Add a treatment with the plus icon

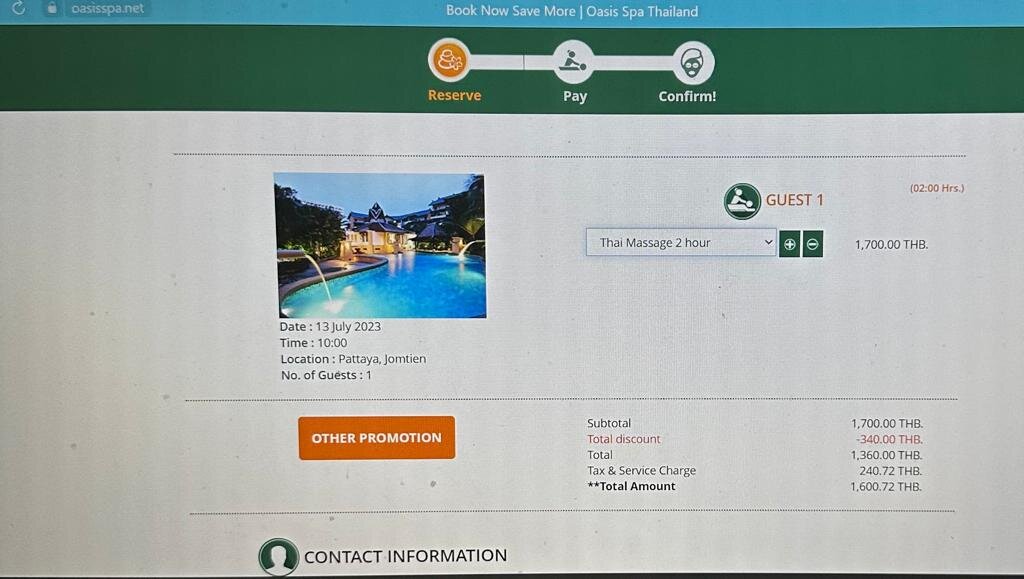point(790,244)
